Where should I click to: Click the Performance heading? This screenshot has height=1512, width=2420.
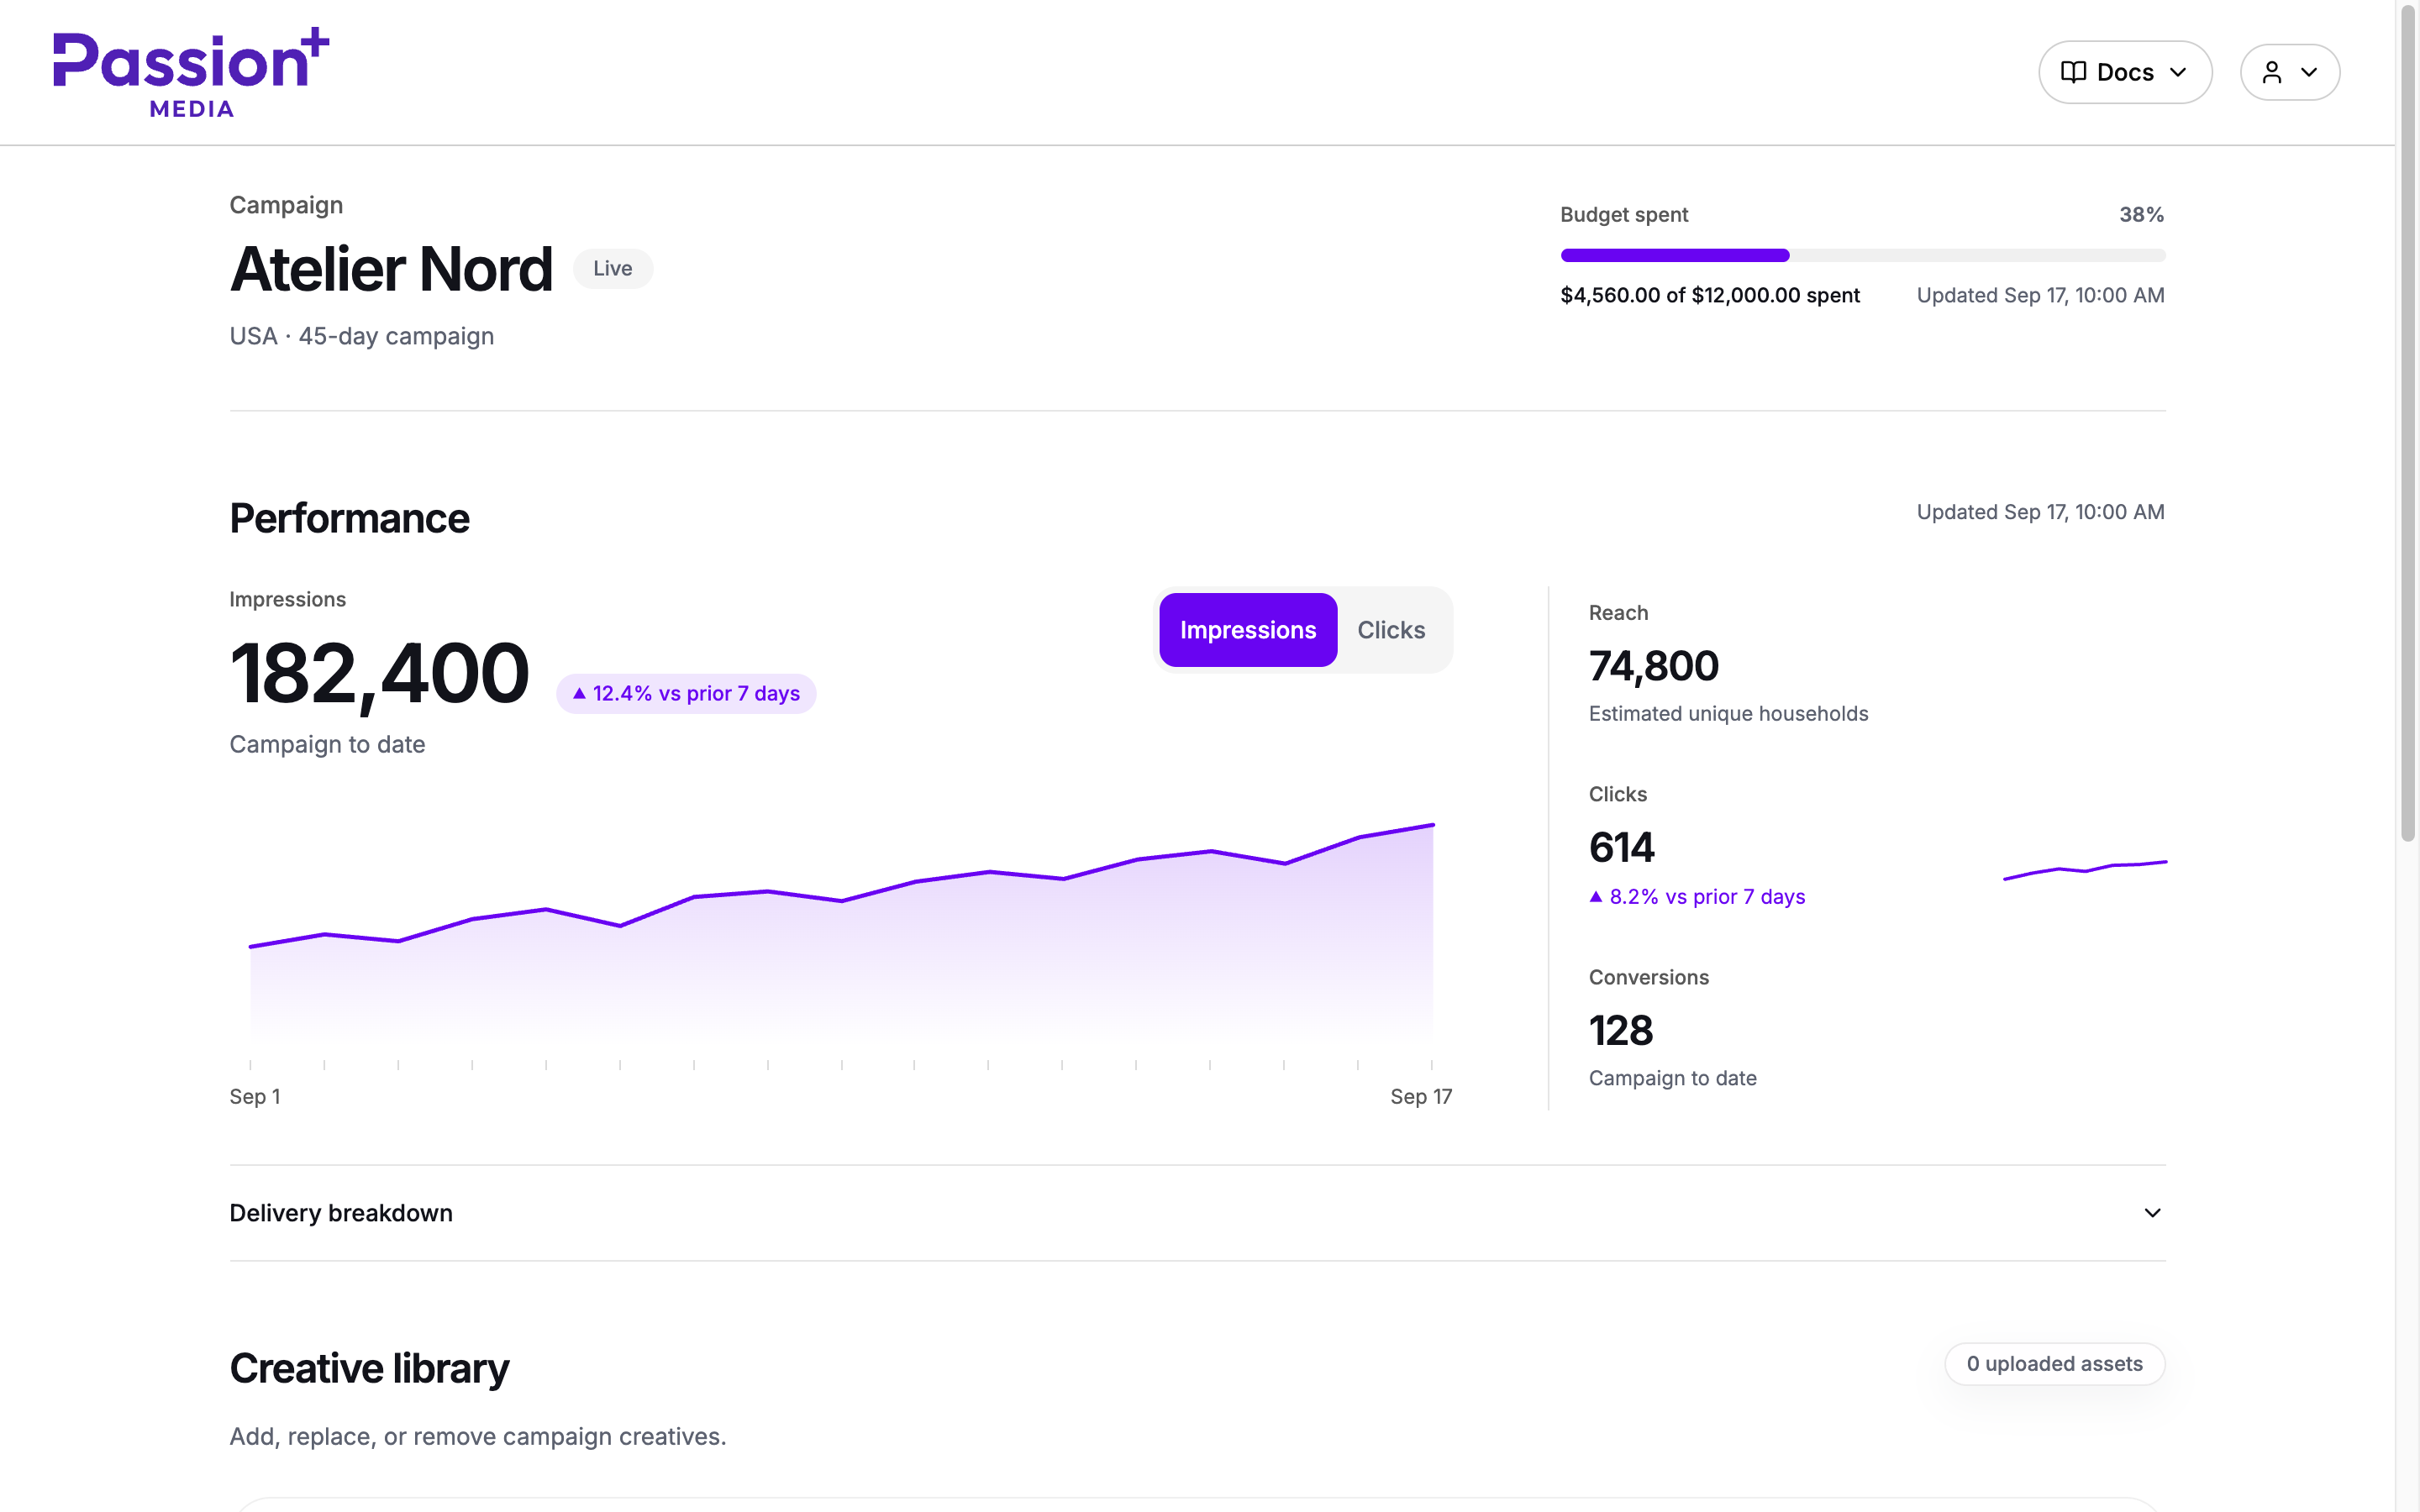[349, 519]
